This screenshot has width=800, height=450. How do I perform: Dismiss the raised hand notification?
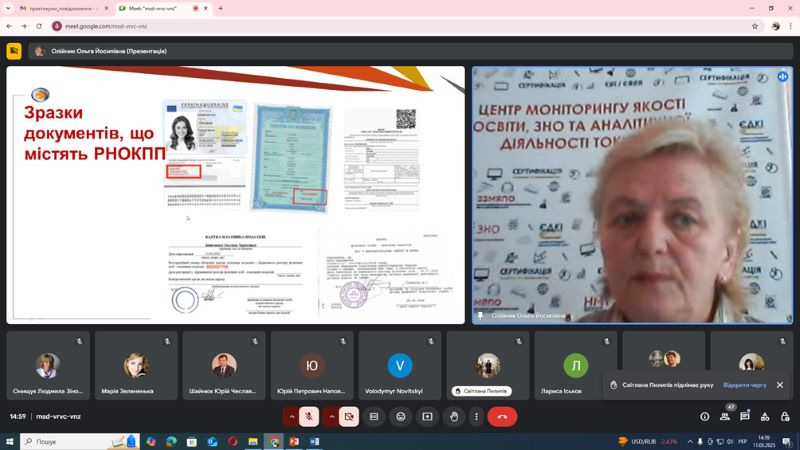point(780,385)
